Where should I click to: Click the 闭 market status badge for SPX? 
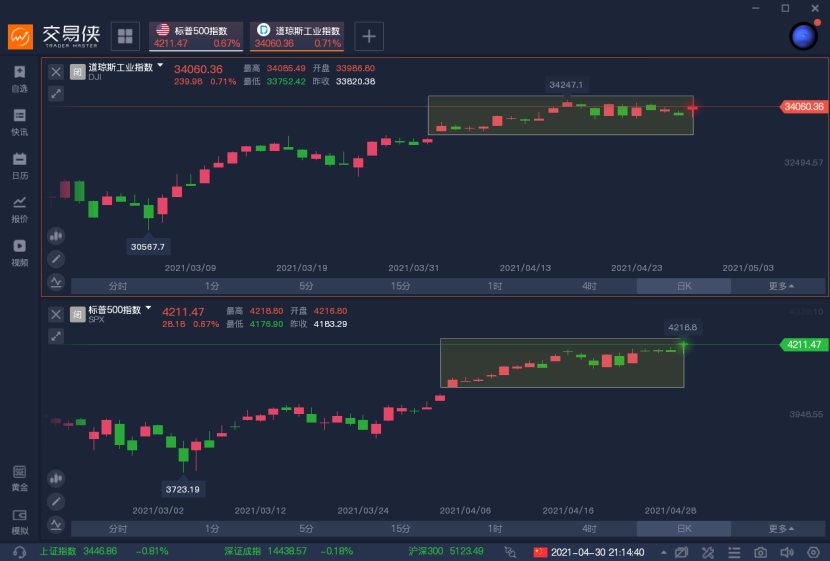click(x=77, y=314)
